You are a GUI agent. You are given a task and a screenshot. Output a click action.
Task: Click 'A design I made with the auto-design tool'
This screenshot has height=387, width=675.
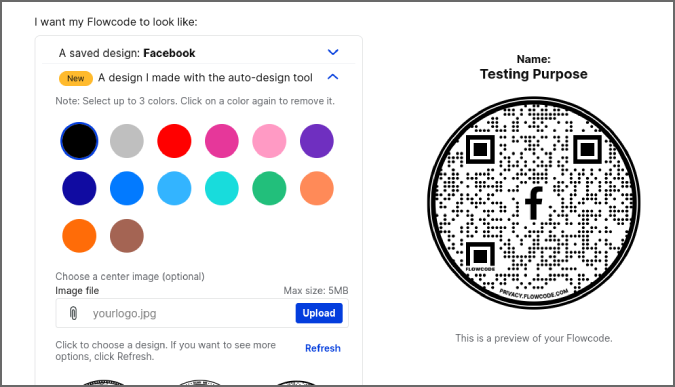pyautogui.click(x=205, y=77)
